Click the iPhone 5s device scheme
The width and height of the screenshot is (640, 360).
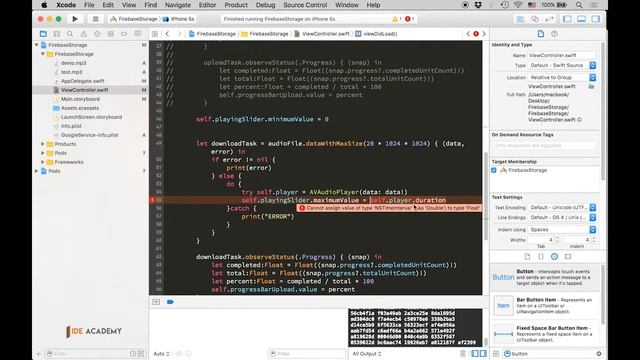pos(179,19)
